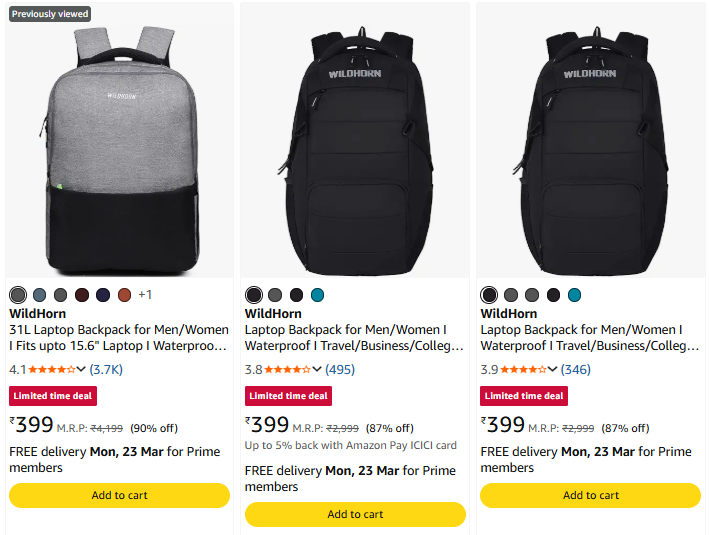
Task: Pick the navy blue swatch for the 31L backpack
Action: (103, 295)
